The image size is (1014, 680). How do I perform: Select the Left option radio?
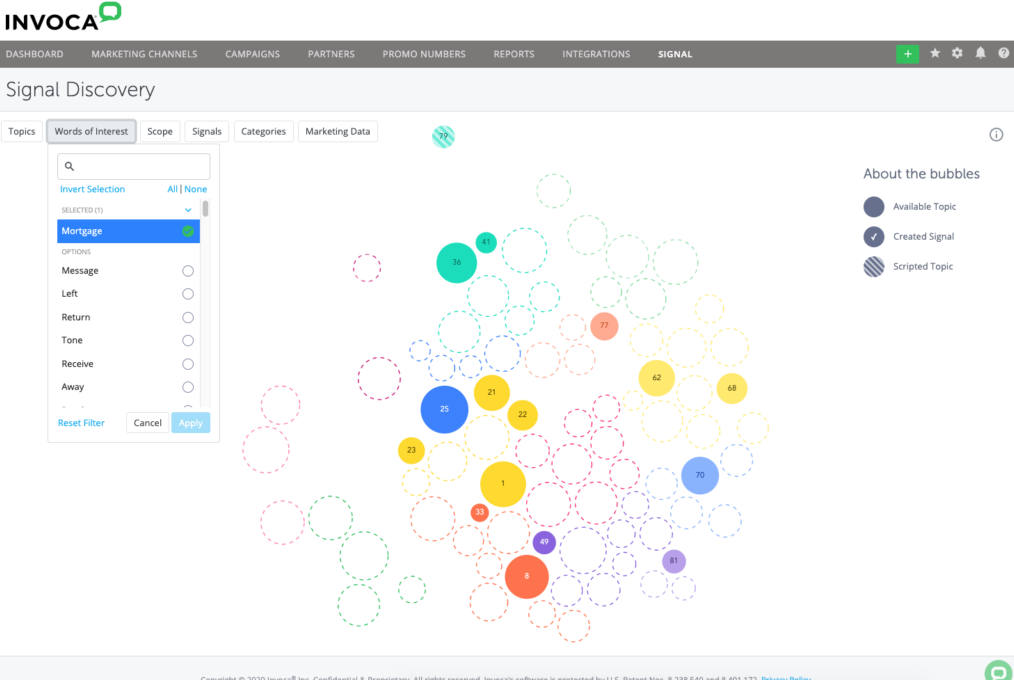click(188, 294)
